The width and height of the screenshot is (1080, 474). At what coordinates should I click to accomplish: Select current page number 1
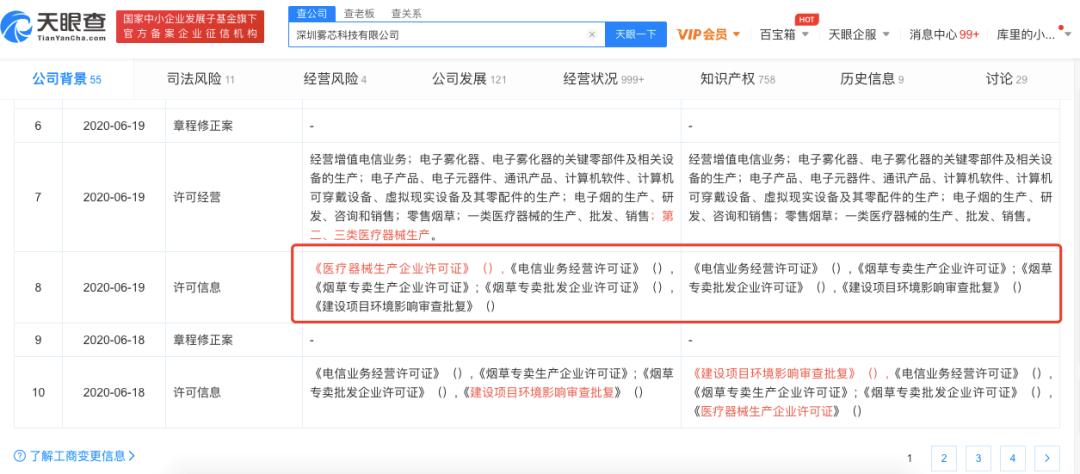910,458
